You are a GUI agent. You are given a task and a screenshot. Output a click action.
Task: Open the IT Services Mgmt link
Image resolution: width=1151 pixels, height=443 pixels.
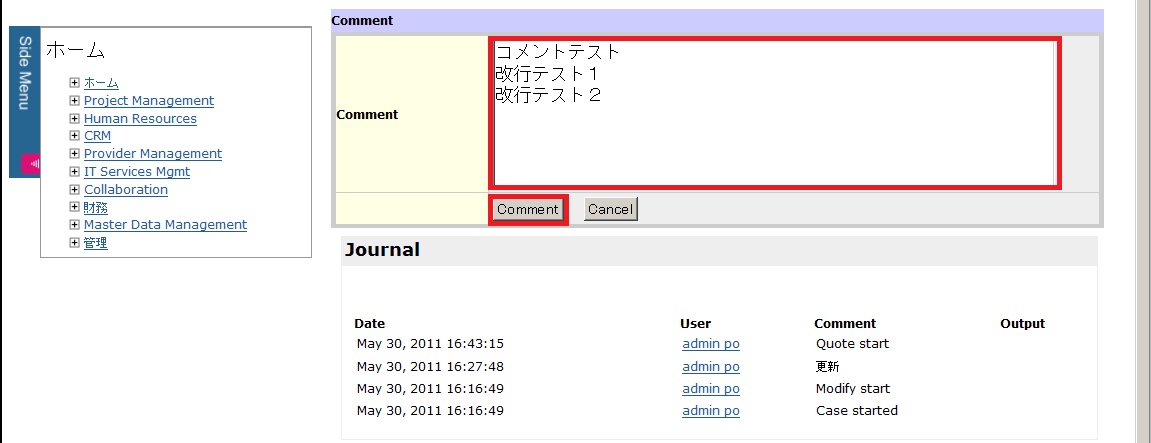pyautogui.click(x=137, y=171)
